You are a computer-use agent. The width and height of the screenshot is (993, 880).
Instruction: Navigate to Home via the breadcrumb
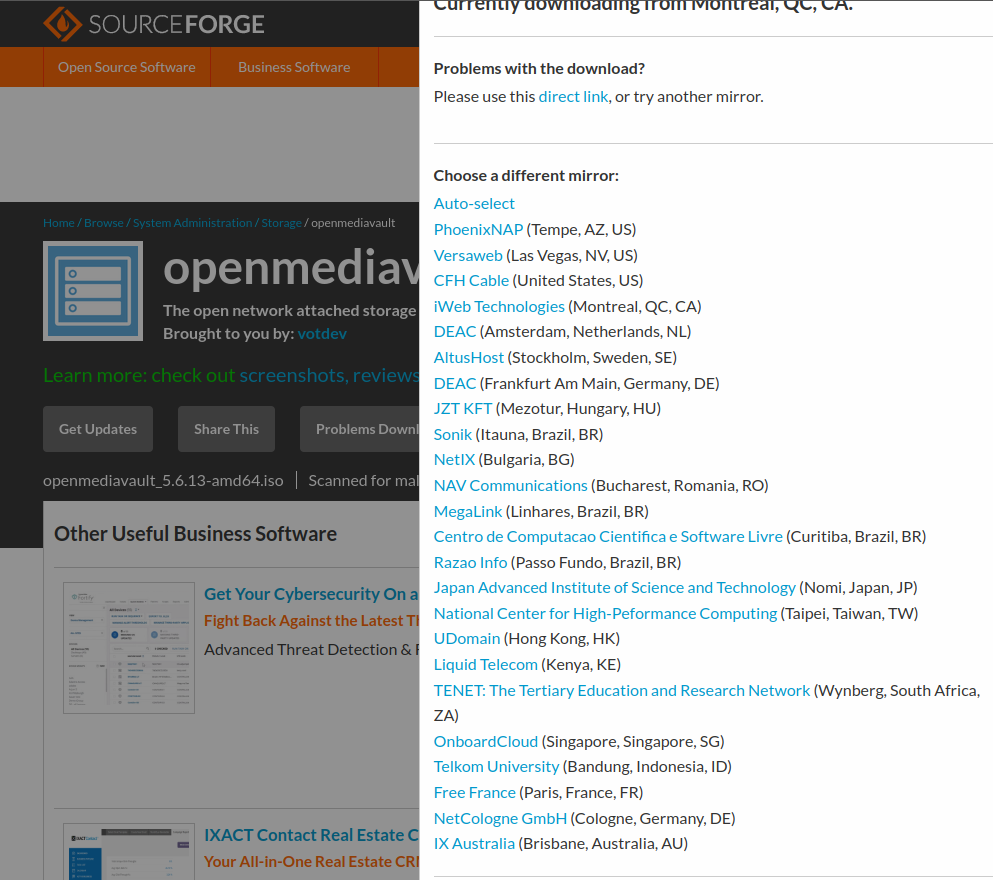coord(58,222)
